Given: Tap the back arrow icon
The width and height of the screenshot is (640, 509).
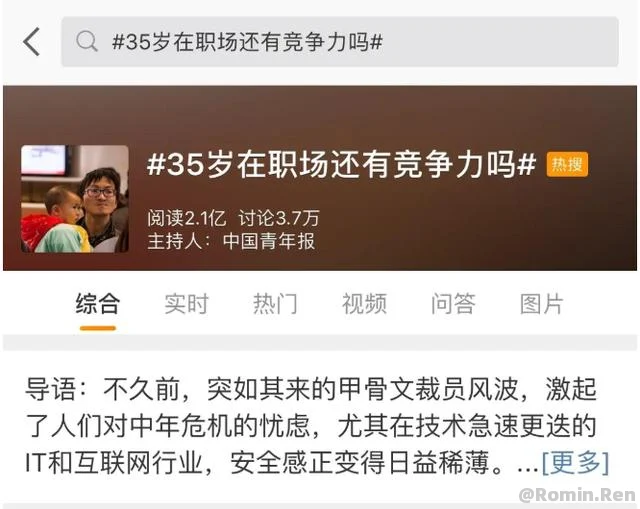Looking at the screenshot, I should 31,42.
